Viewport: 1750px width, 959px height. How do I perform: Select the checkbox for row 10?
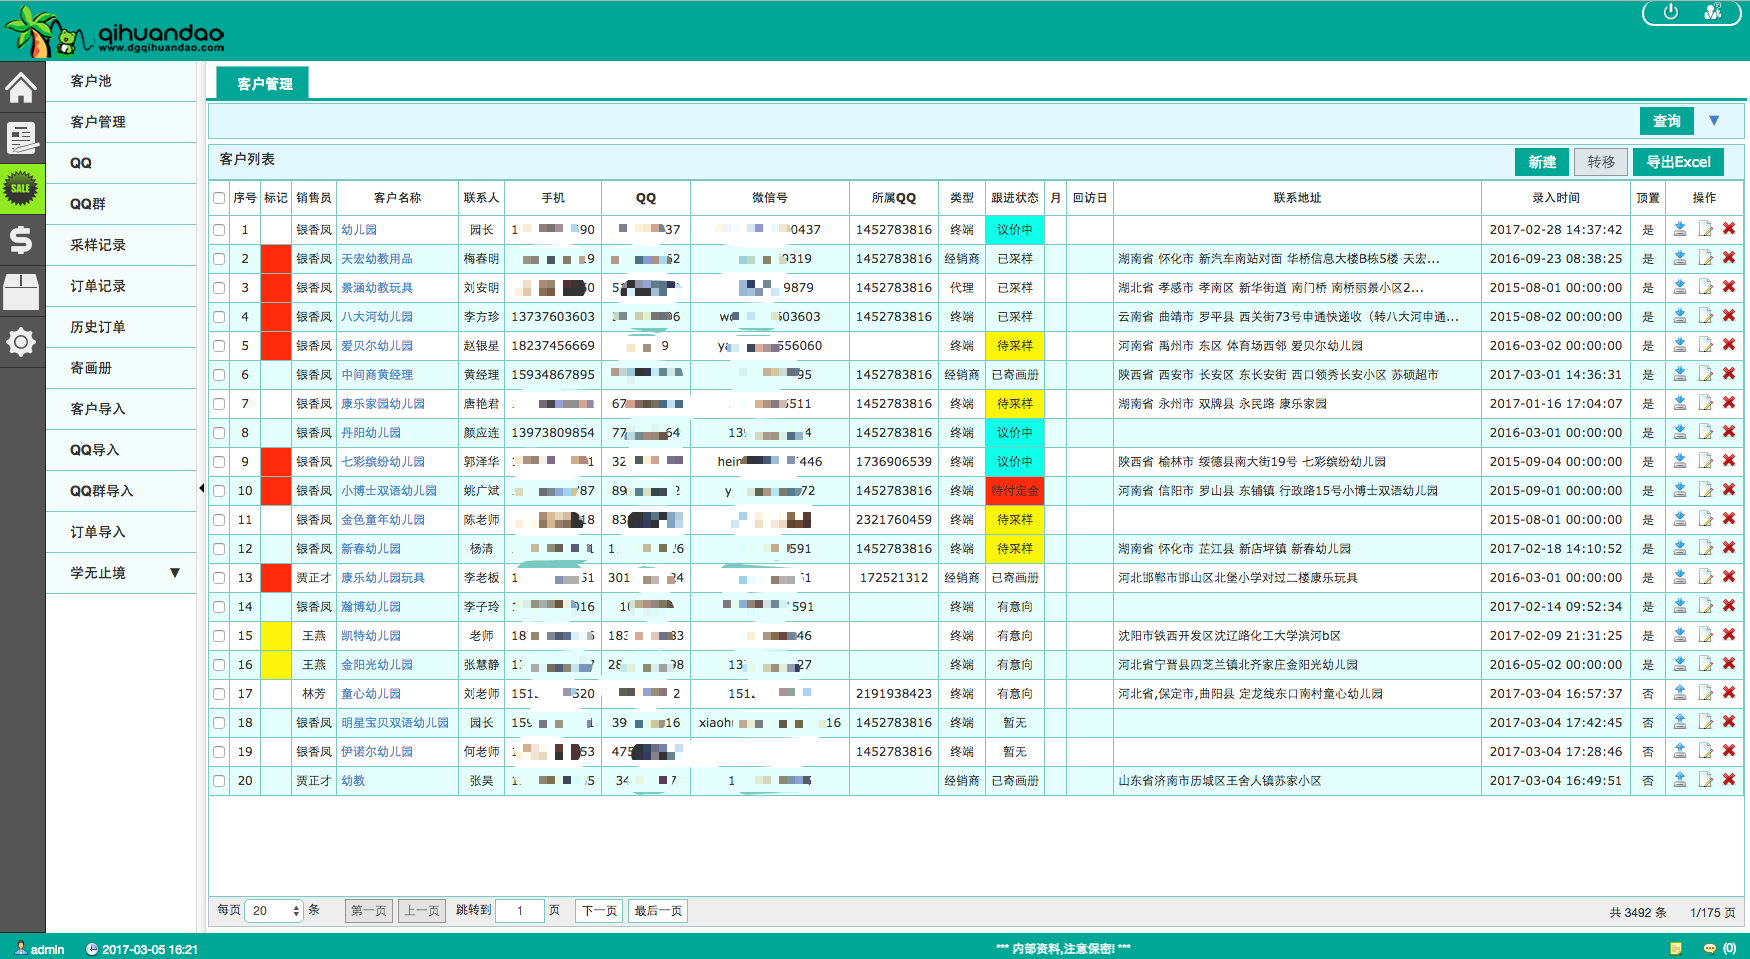[x=219, y=491]
